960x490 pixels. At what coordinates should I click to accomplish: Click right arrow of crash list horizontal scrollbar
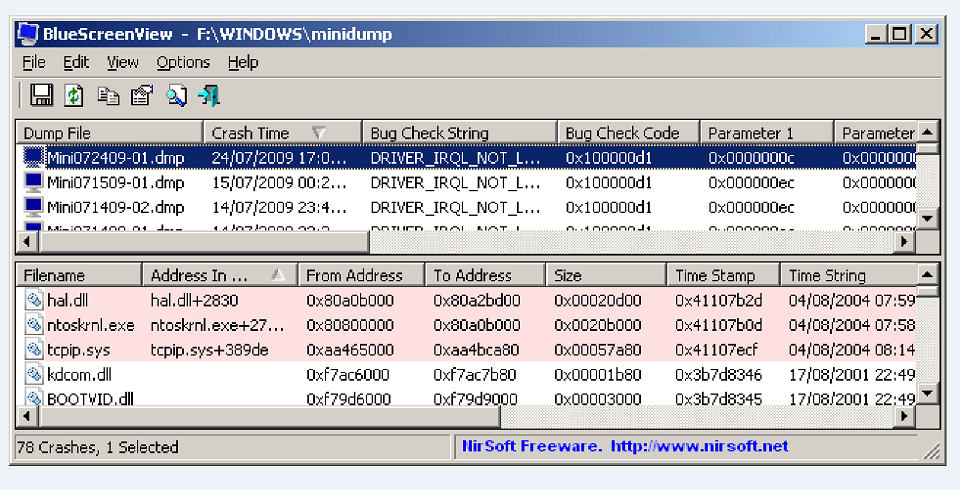pos(905,241)
